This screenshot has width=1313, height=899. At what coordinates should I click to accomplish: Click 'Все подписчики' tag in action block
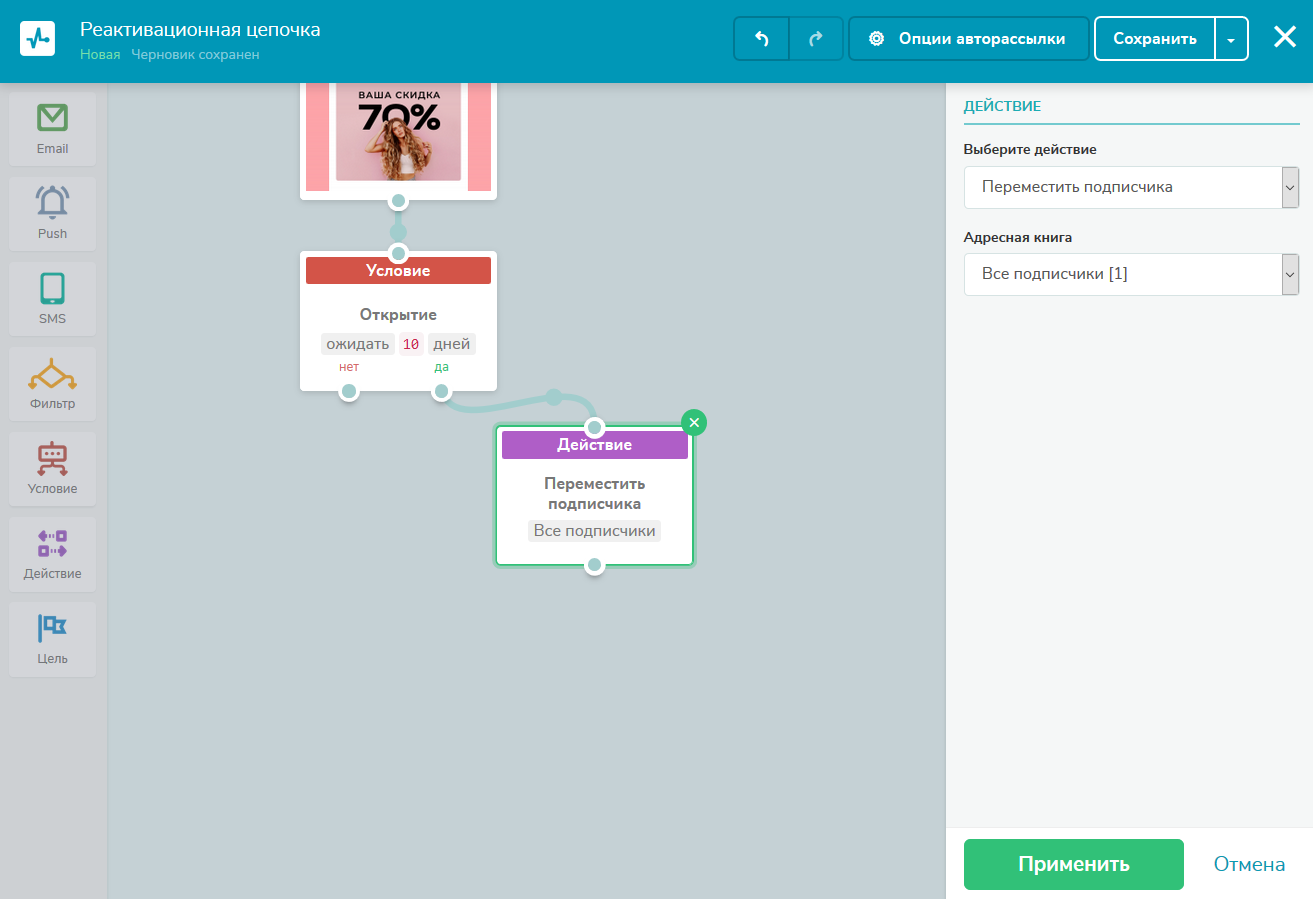click(x=595, y=531)
